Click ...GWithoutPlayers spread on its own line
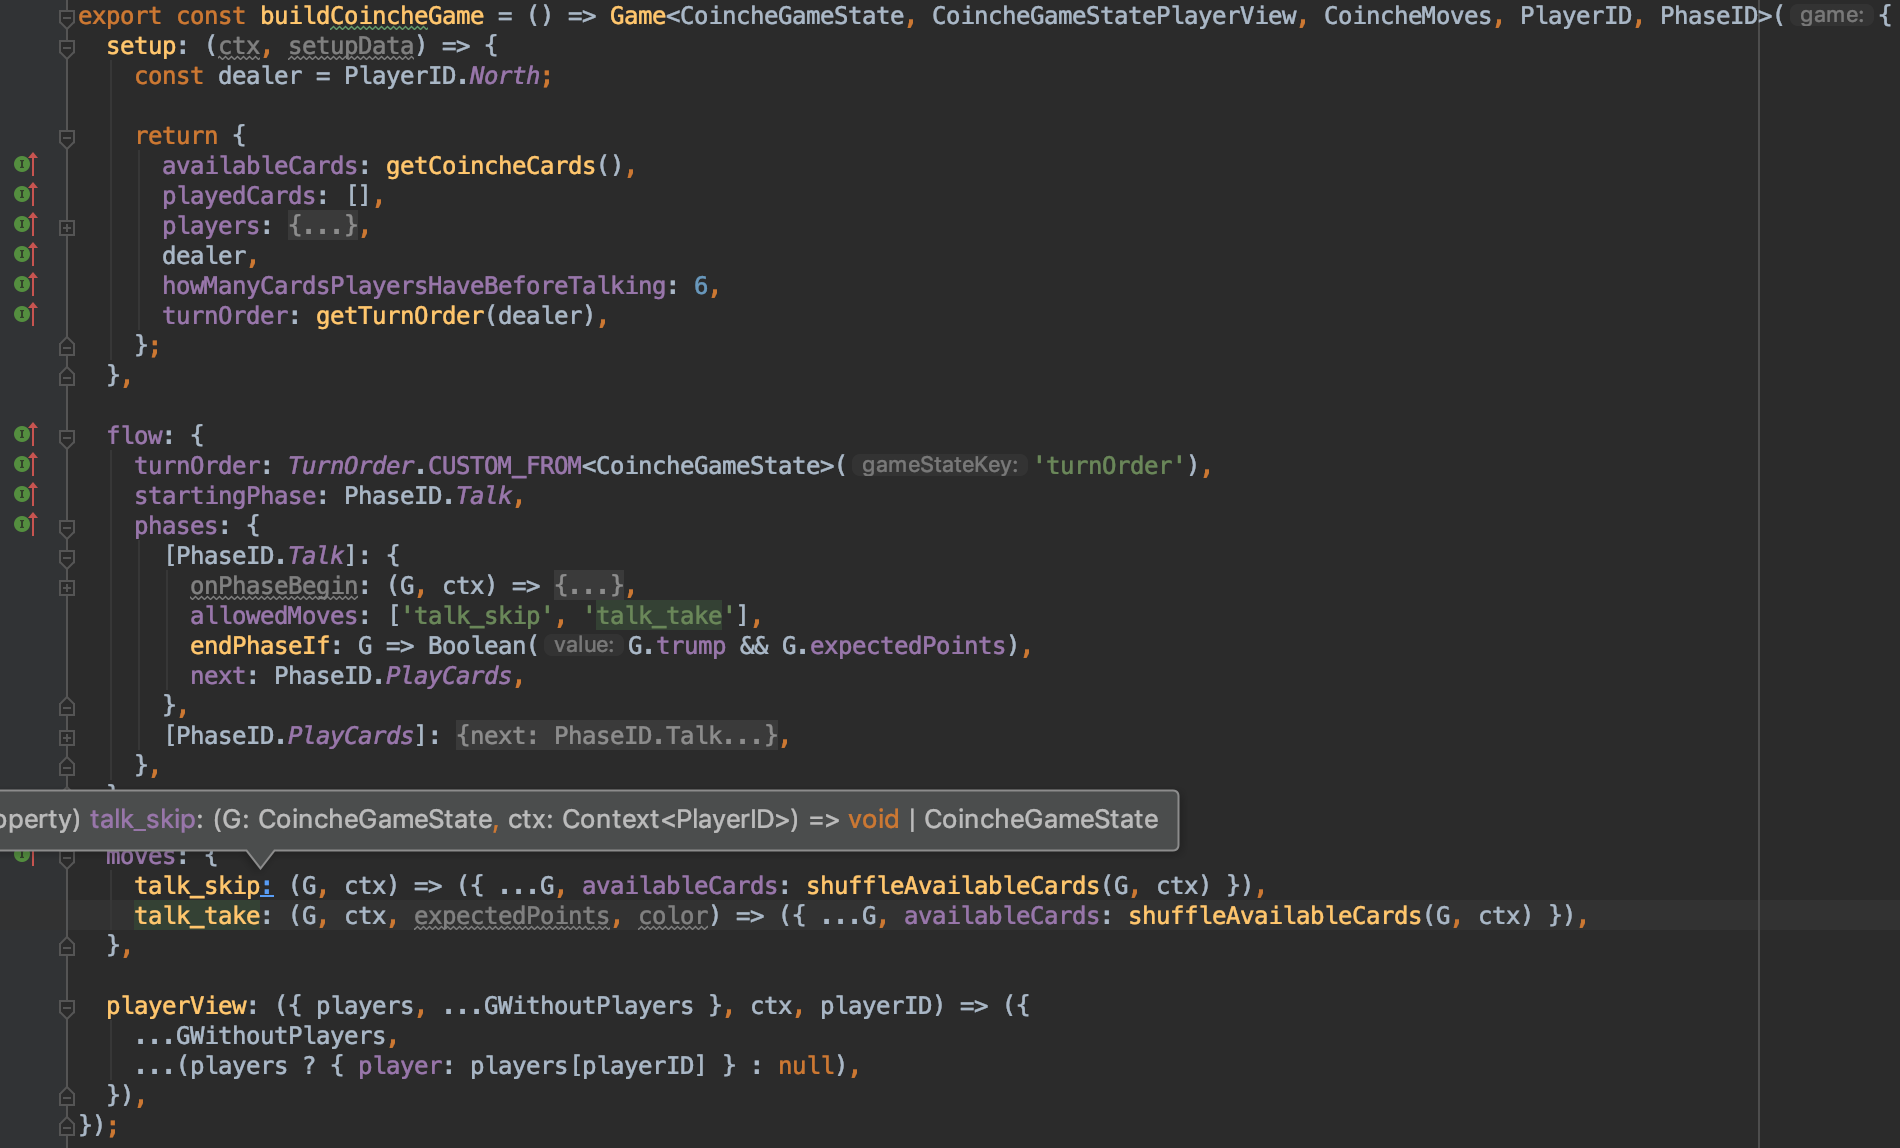 (260, 1036)
